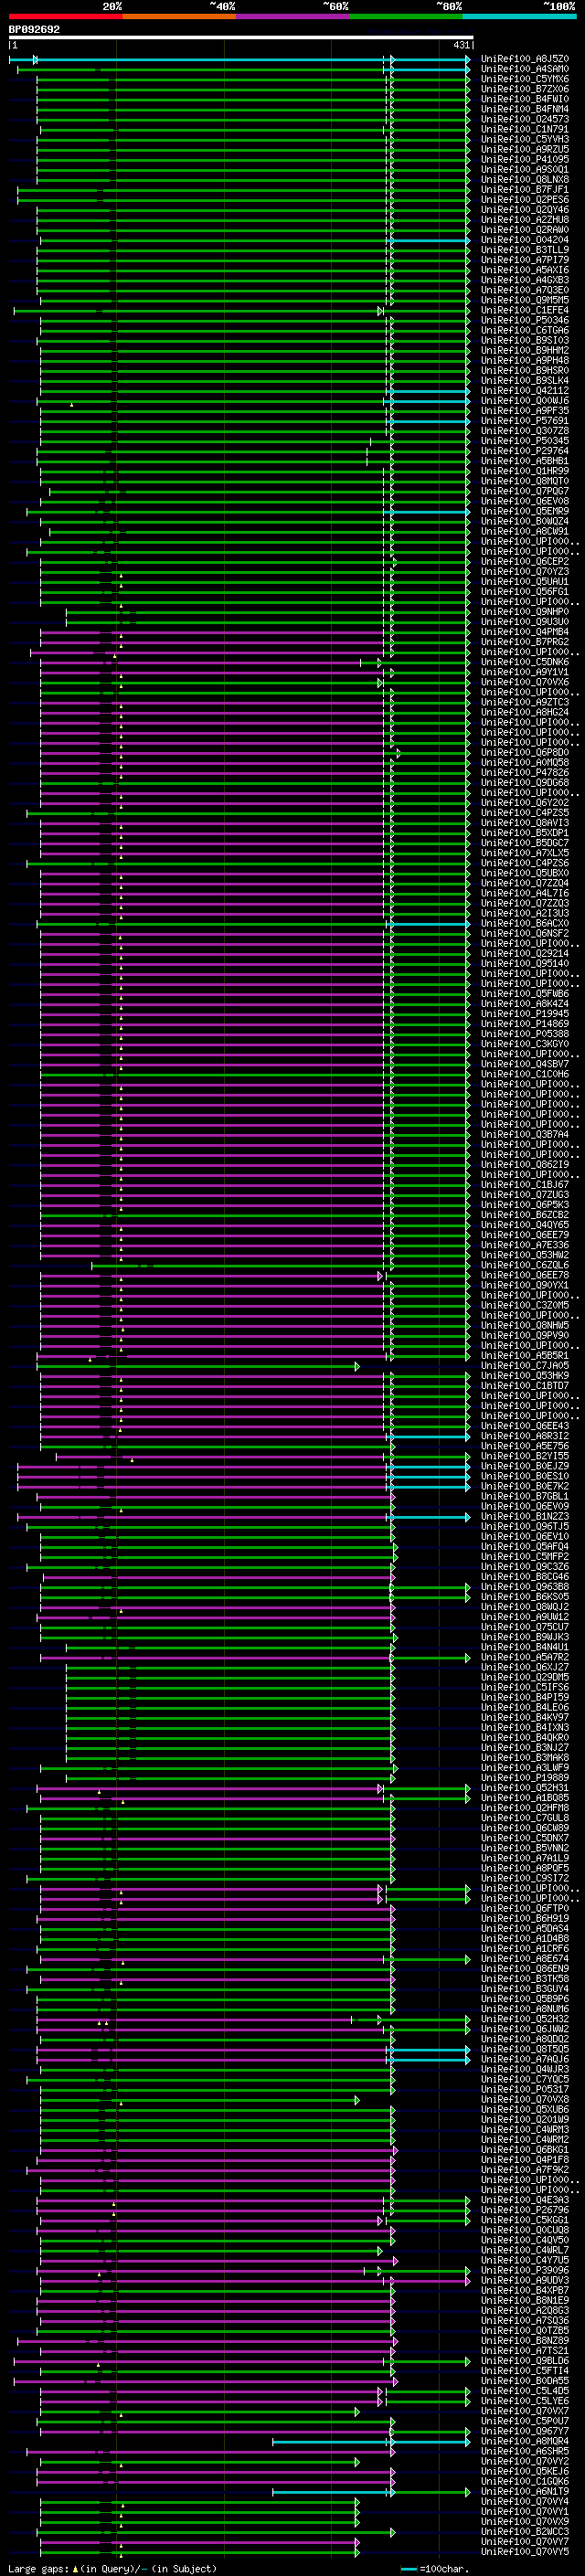Viewport: 585px width, 2576px height.
Task: Open hit UniRef100_B4FWI0
Action: pos(525,99)
